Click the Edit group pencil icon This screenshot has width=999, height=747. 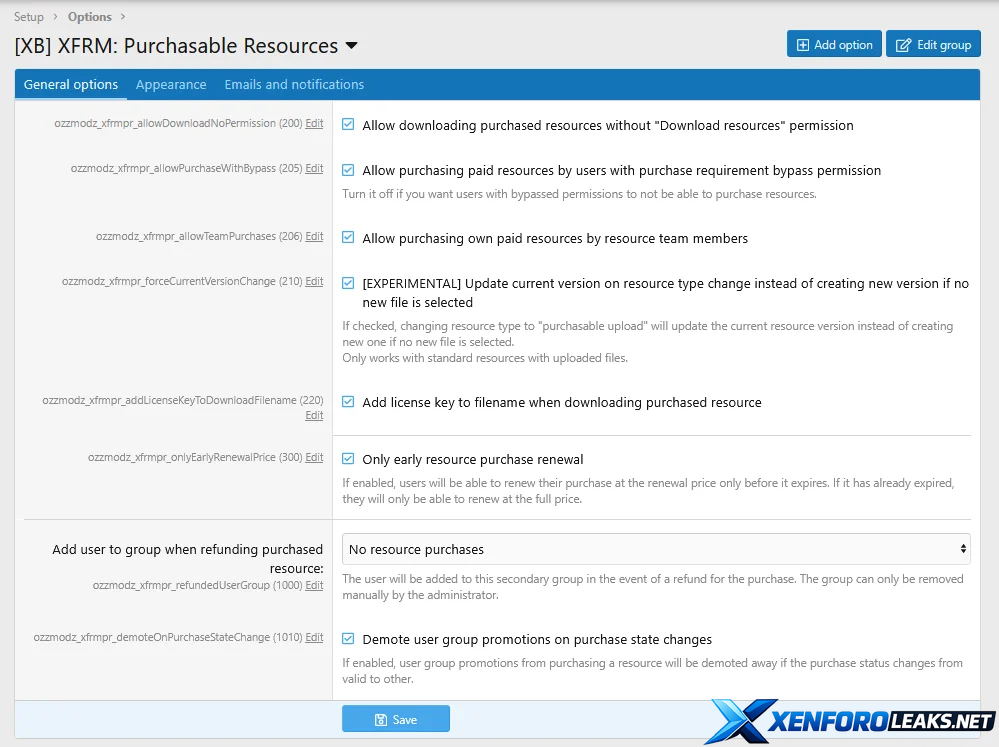pyautogui.click(x=903, y=45)
